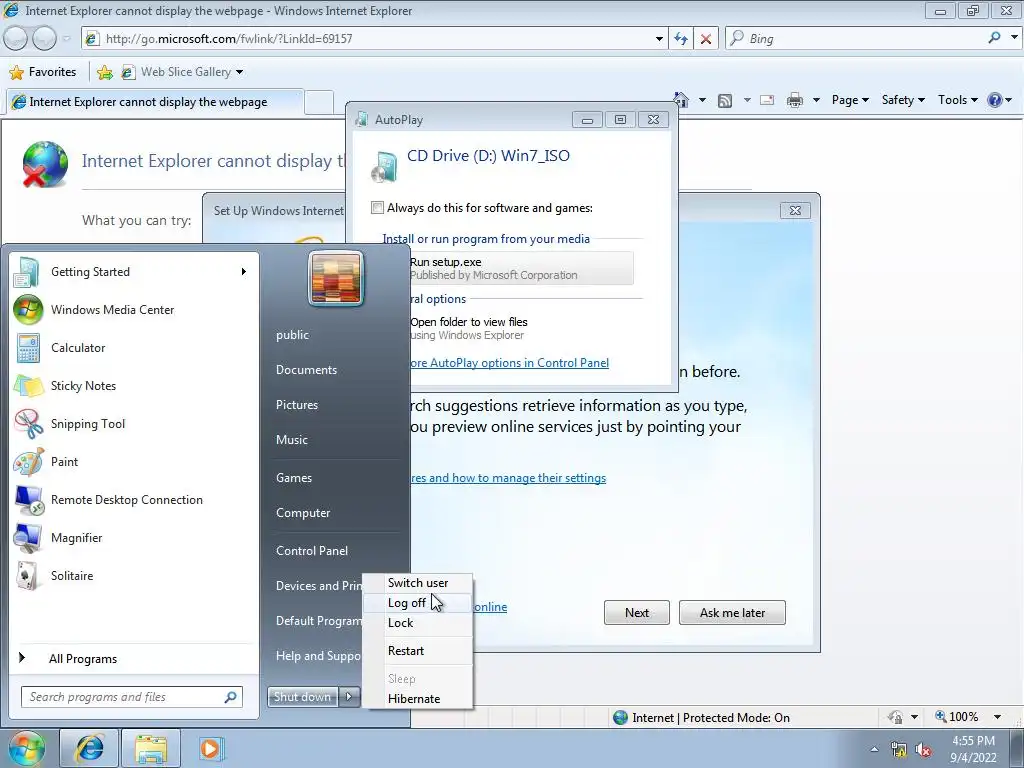Open Computer from Start menu
The image size is (1024, 768).
pos(302,513)
